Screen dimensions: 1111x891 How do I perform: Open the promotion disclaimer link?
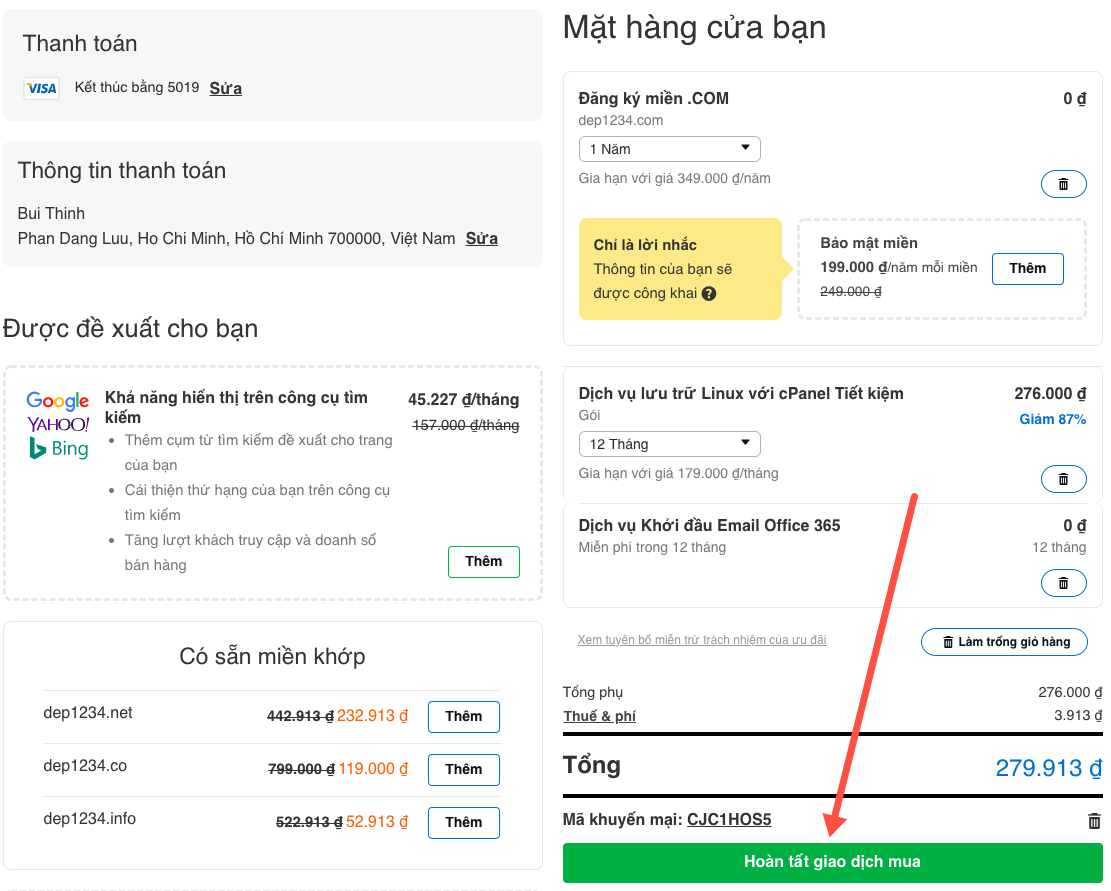[x=701, y=640]
